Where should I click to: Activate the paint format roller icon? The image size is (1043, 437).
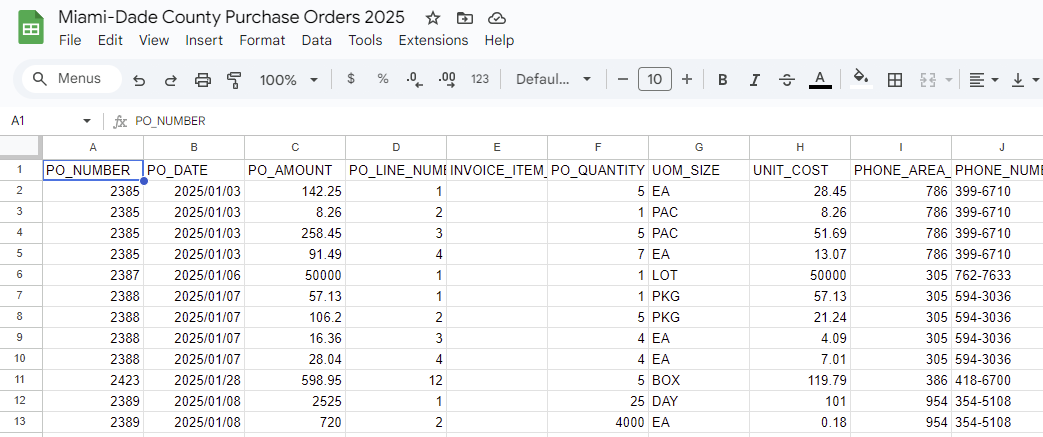pyautogui.click(x=235, y=80)
